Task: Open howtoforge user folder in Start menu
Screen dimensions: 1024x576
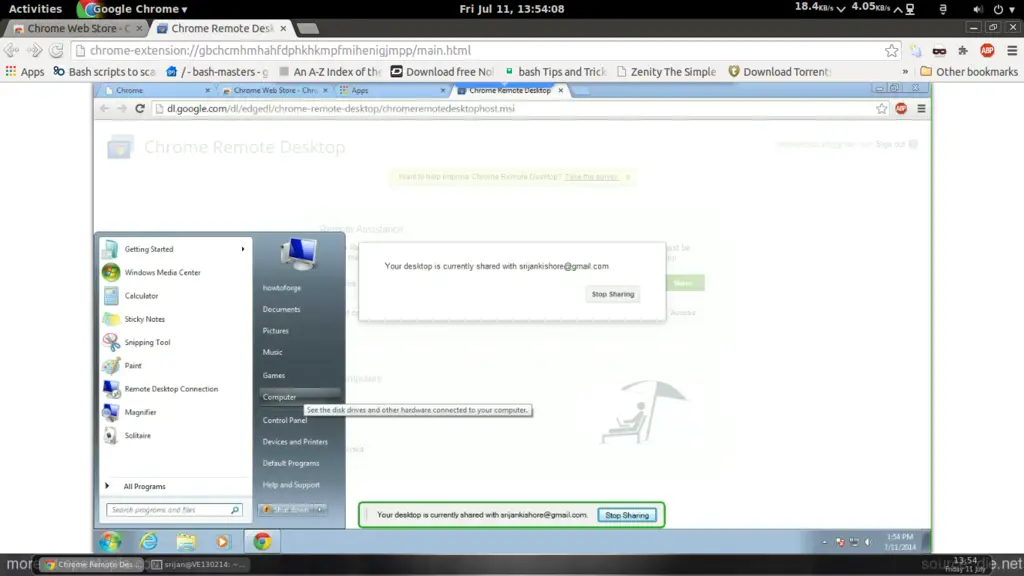Action: point(281,288)
